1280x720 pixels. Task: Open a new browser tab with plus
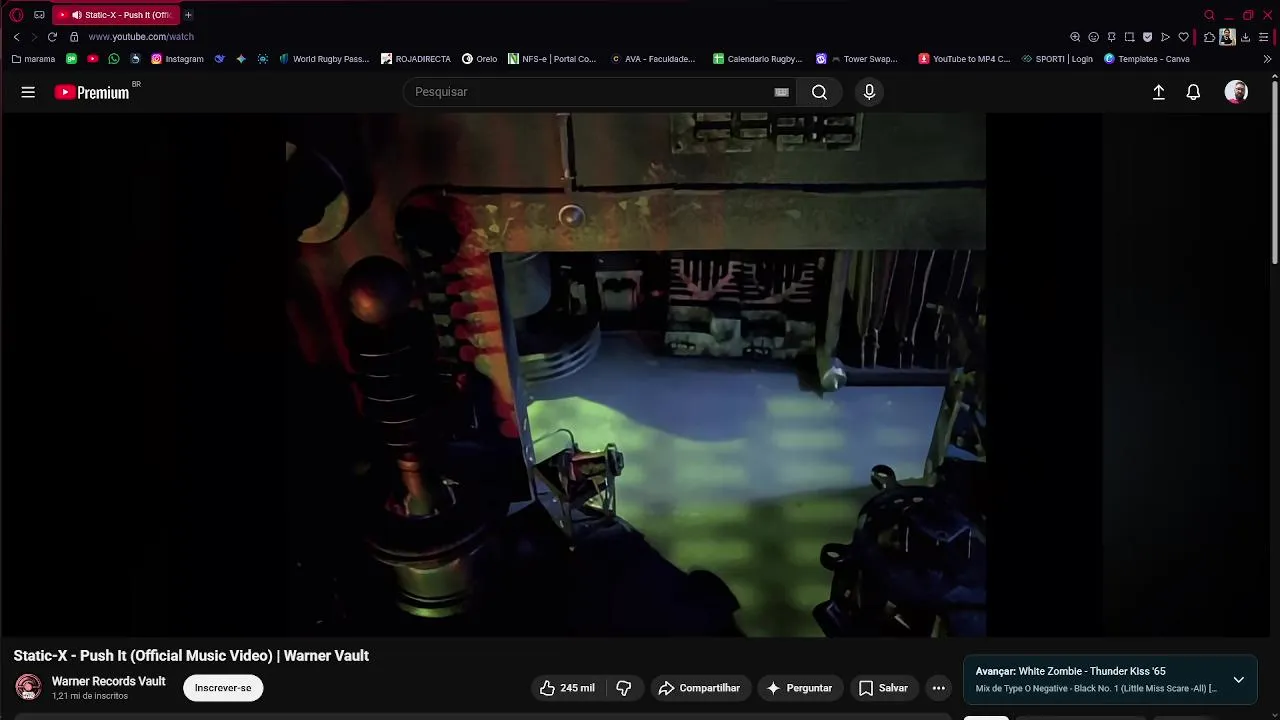click(x=188, y=15)
